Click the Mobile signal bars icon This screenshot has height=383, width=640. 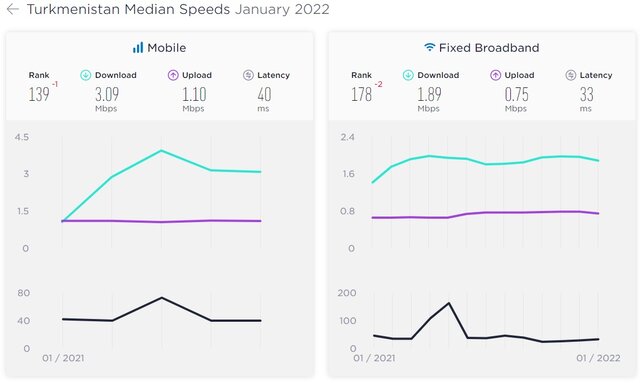pyautogui.click(x=138, y=47)
